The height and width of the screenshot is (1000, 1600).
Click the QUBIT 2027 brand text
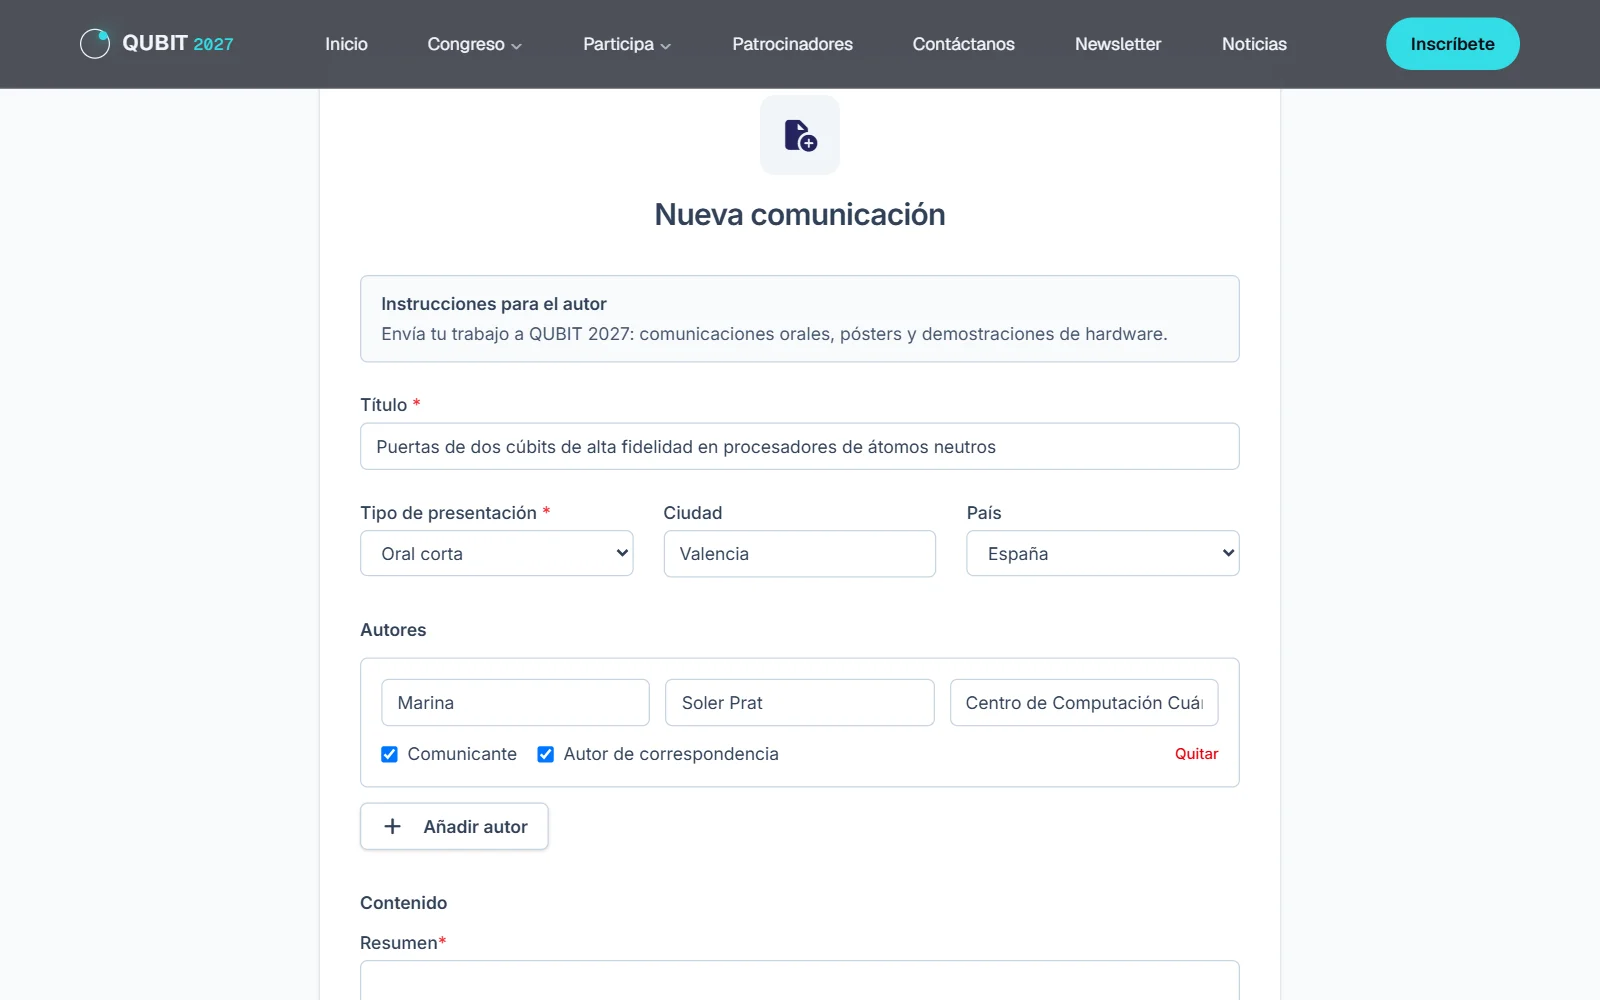178,43
